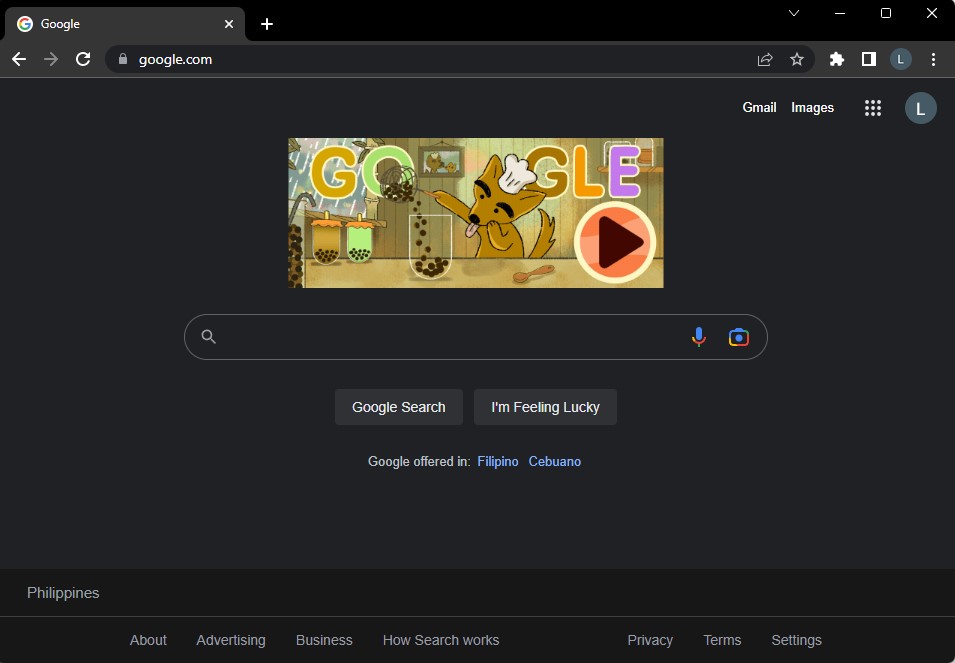955x663 pixels.
Task: Switch Google to Filipino
Action: click(x=498, y=461)
